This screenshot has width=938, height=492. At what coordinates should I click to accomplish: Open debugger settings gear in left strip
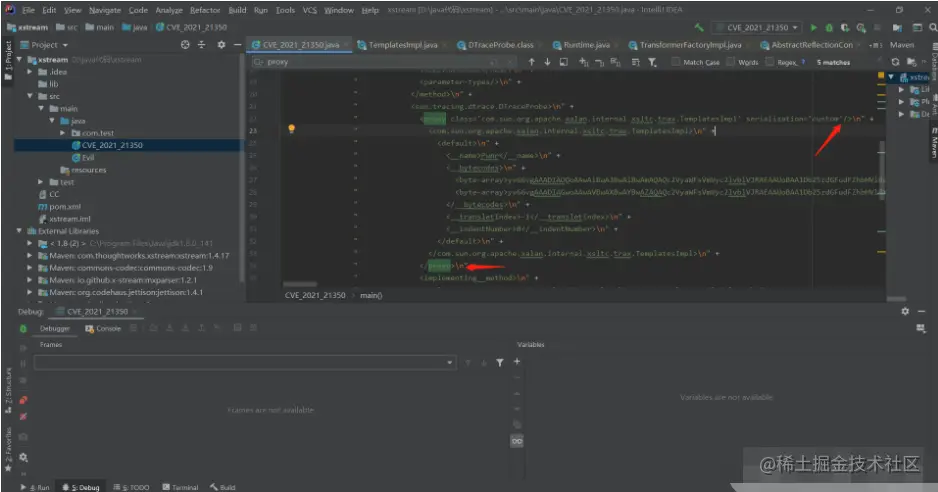click(23, 457)
